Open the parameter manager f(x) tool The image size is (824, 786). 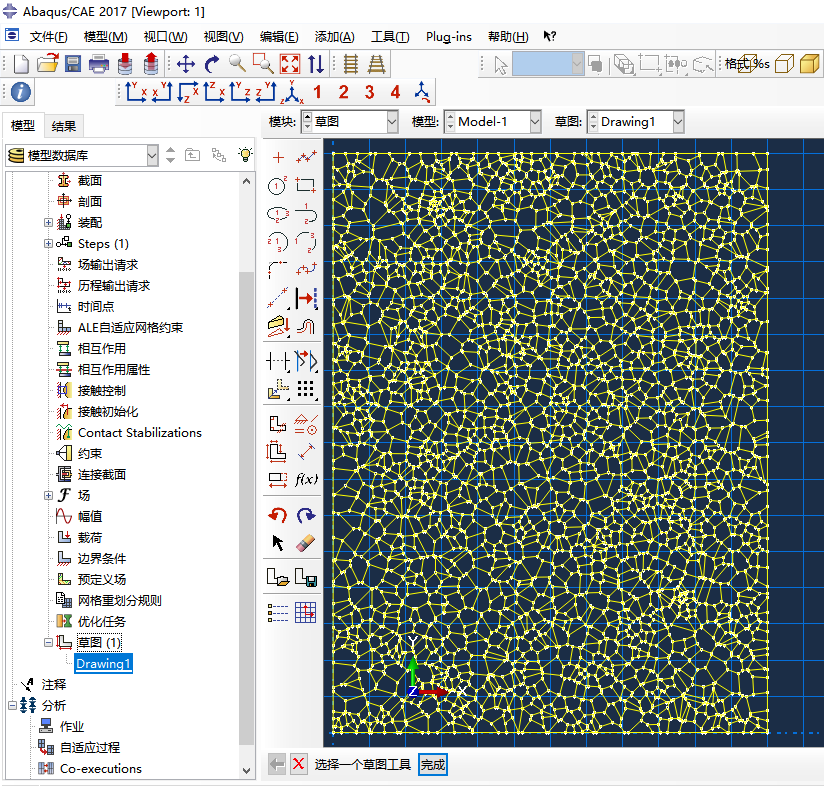click(x=306, y=479)
